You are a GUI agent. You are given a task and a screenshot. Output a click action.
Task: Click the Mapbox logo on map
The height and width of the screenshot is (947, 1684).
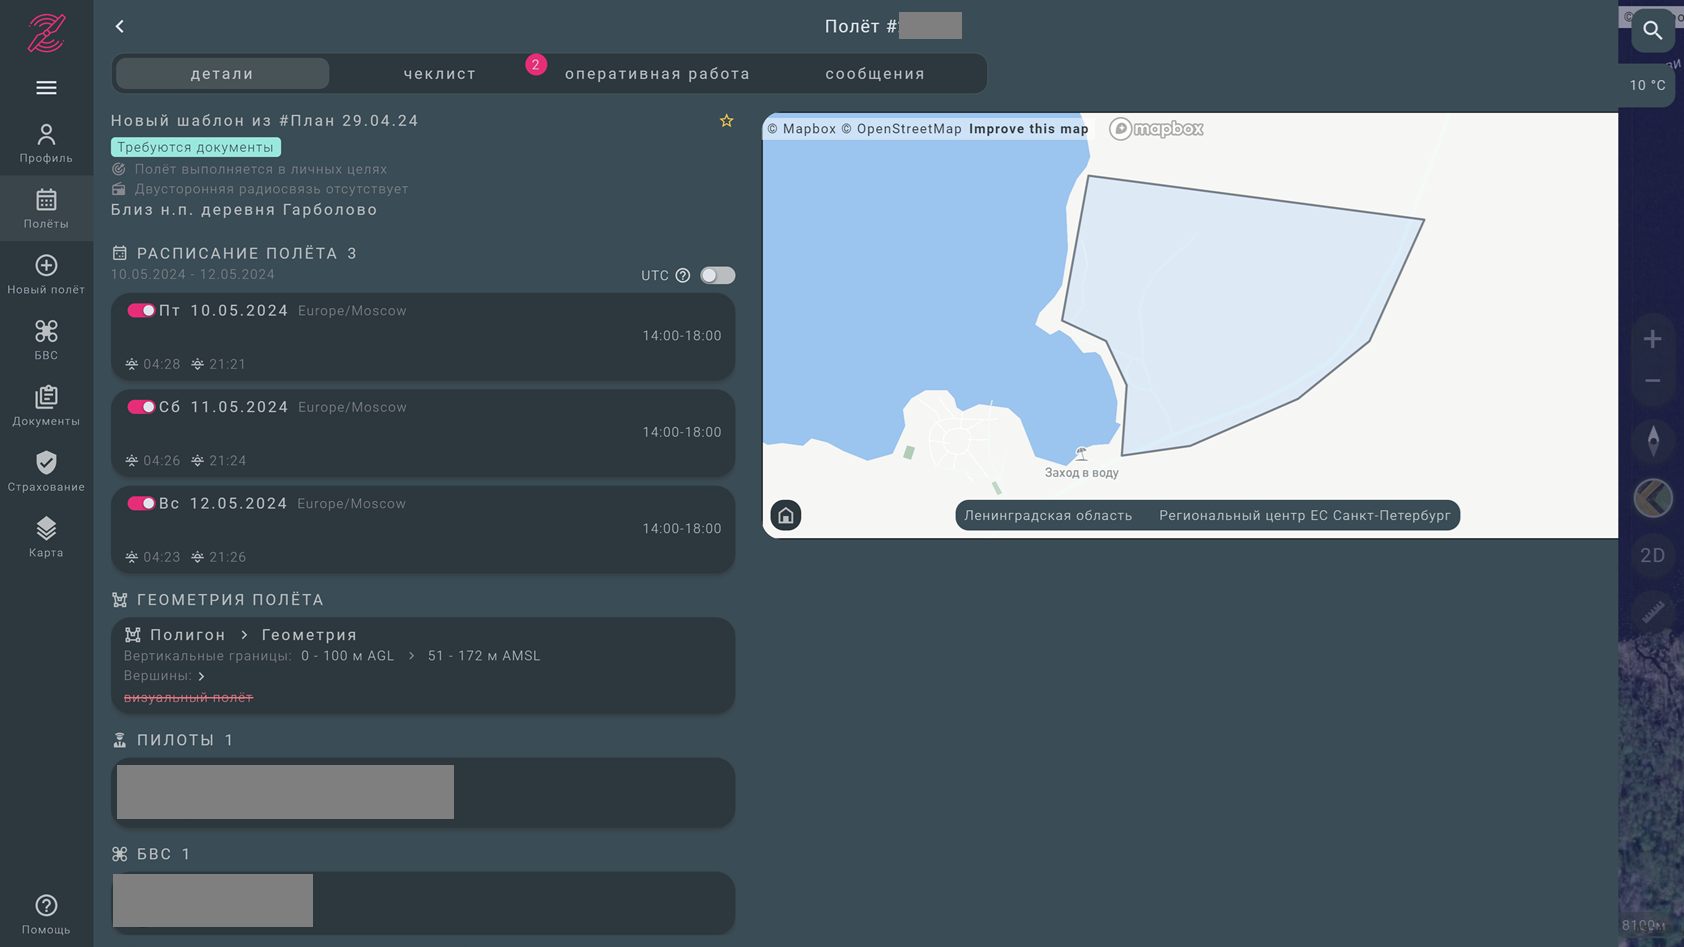tap(1157, 129)
